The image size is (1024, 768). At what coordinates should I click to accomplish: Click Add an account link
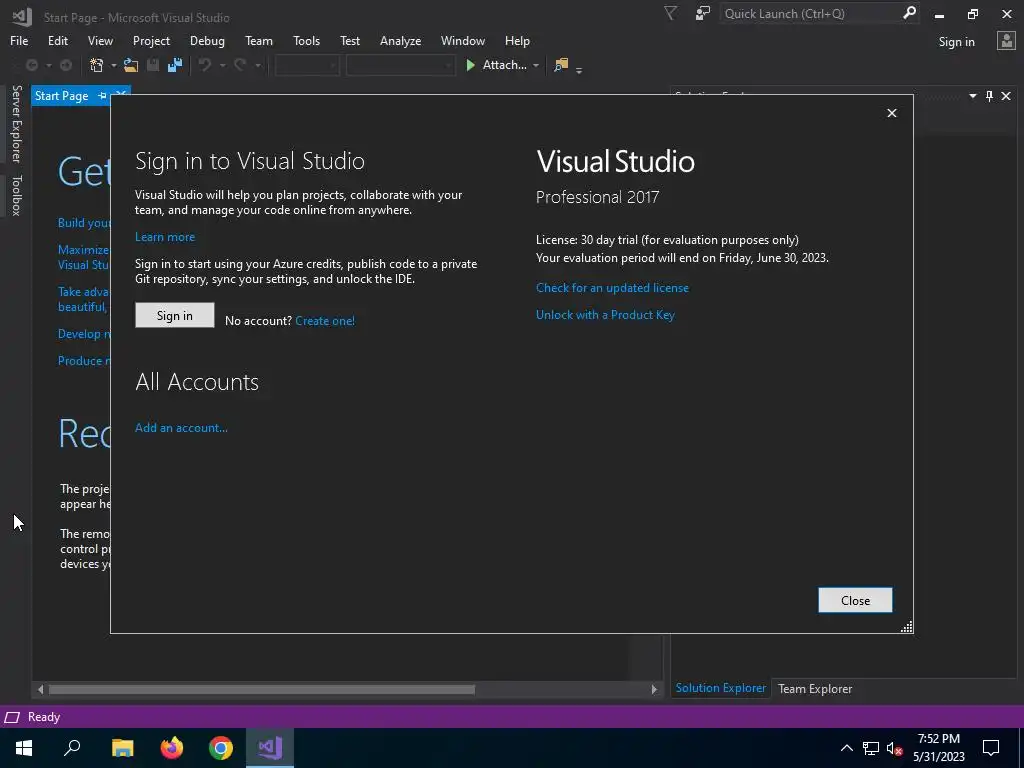tap(181, 428)
